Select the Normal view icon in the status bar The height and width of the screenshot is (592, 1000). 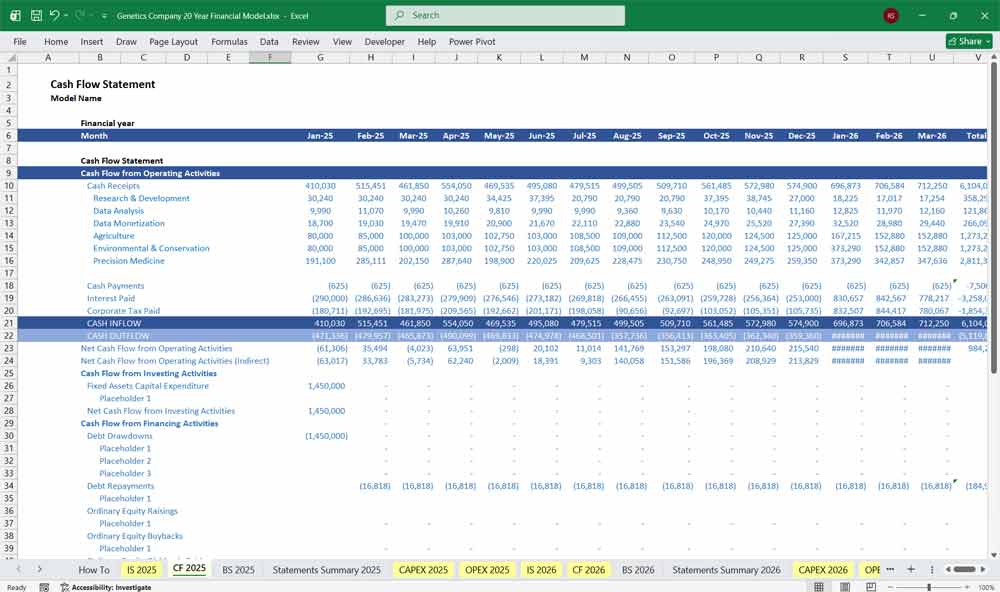[x=819, y=586]
